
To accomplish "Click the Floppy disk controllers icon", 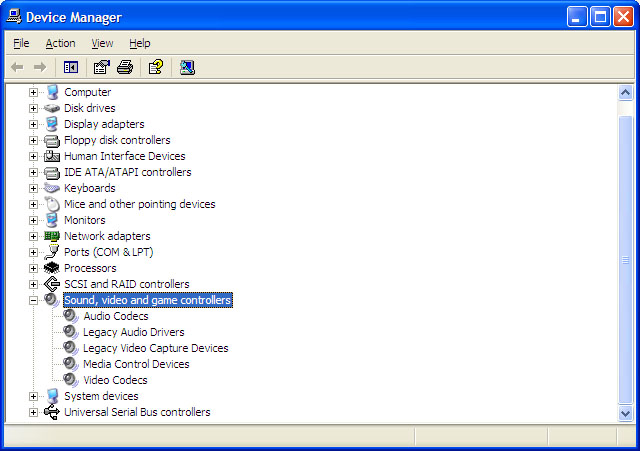I will (52, 140).
